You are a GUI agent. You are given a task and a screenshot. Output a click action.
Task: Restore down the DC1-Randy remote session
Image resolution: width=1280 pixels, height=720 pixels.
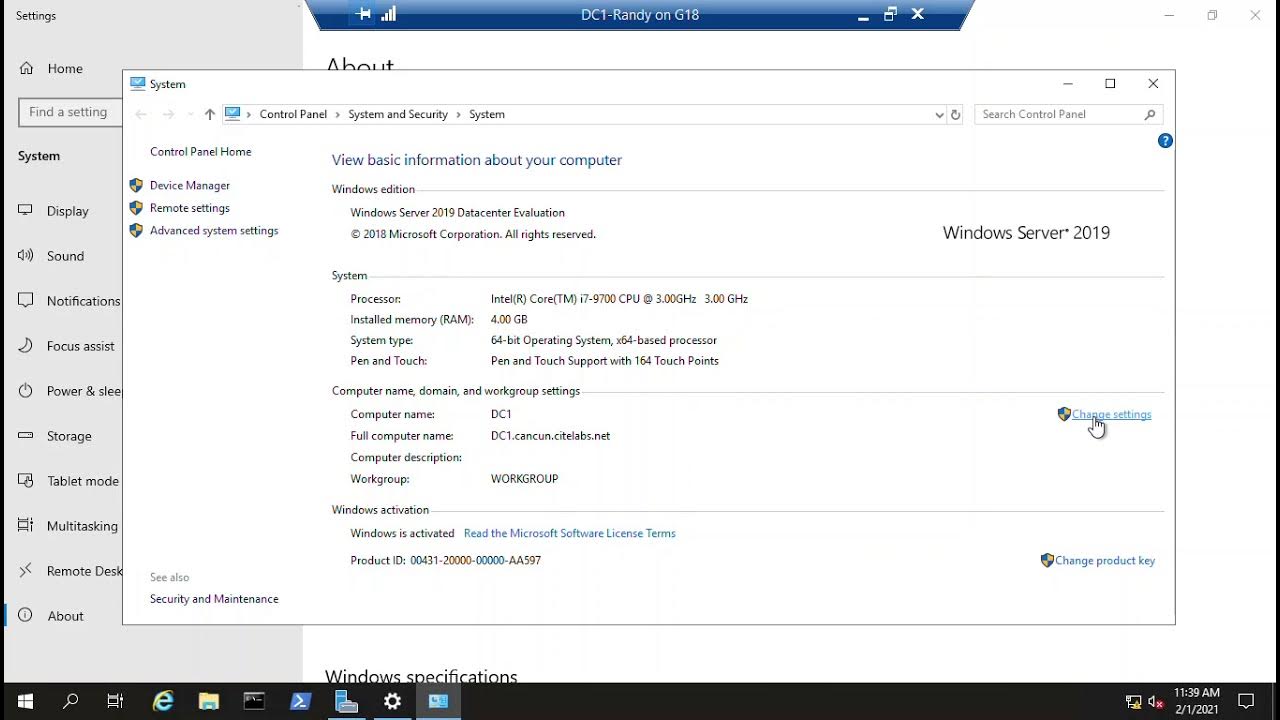pyautogui.click(x=890, y=15)
